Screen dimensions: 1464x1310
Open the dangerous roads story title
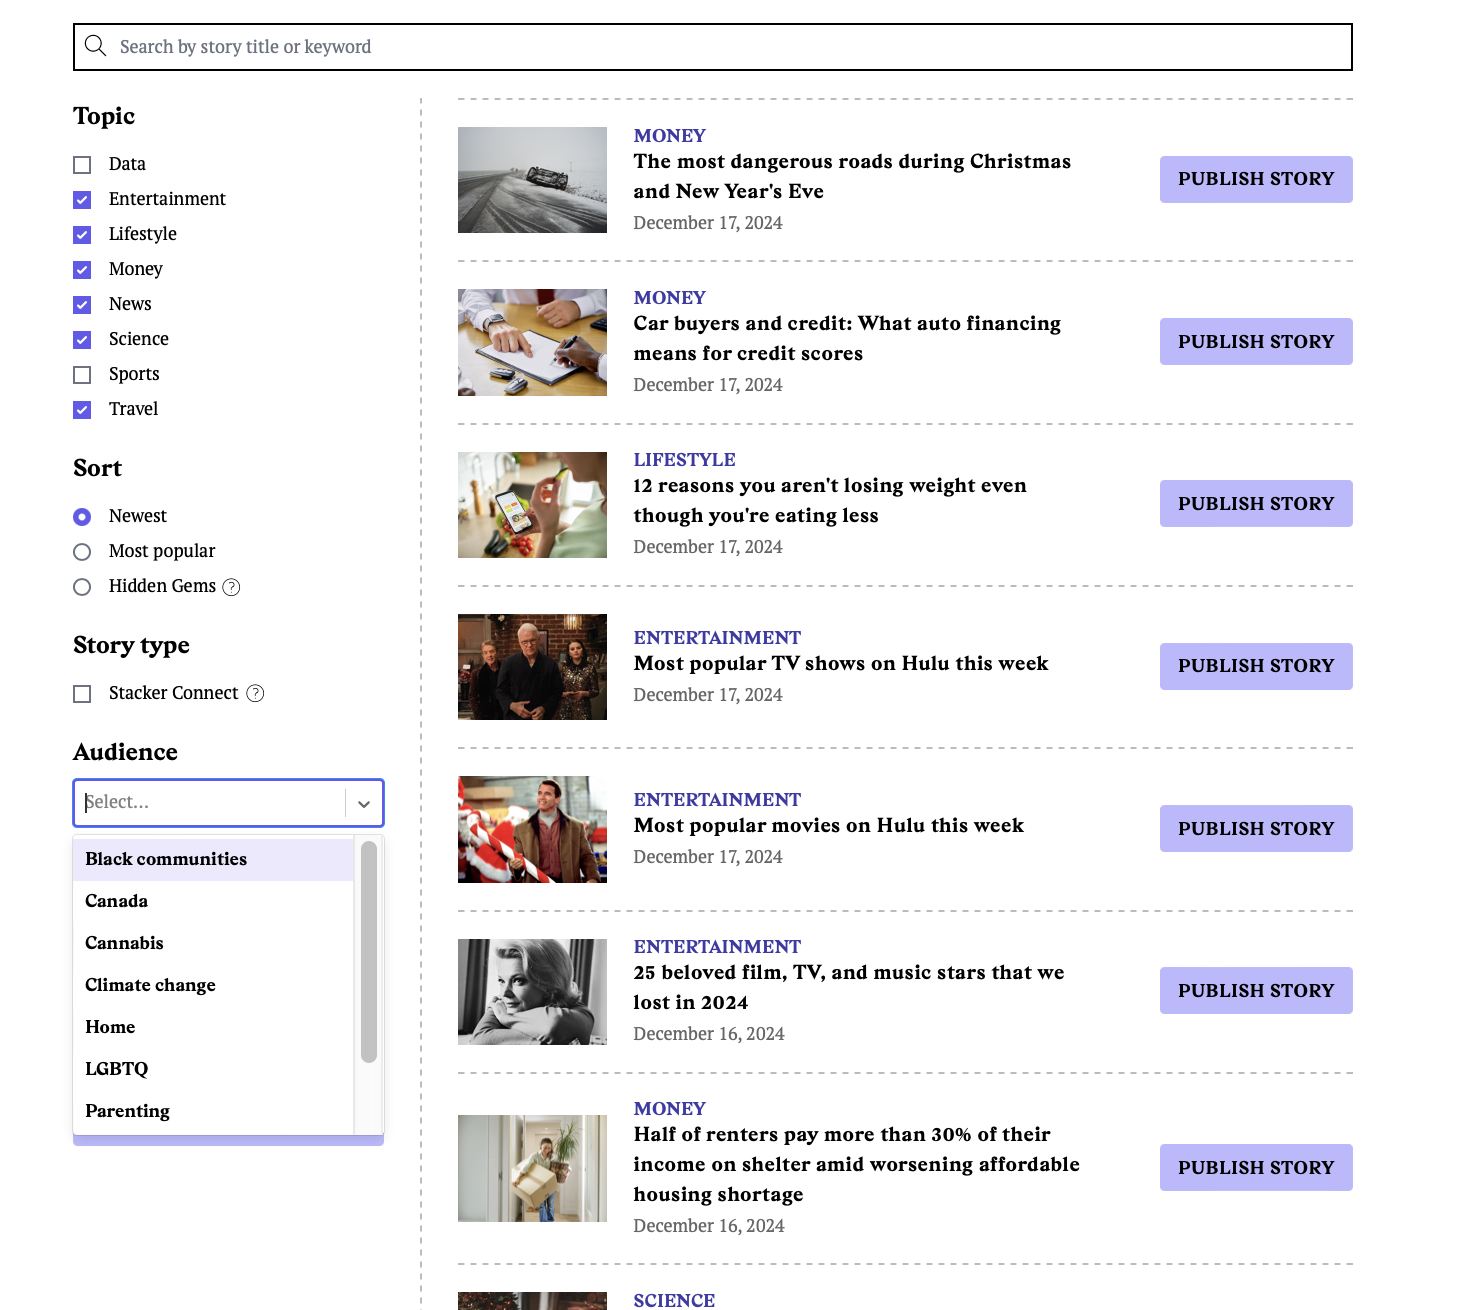[x=852, y=176]
